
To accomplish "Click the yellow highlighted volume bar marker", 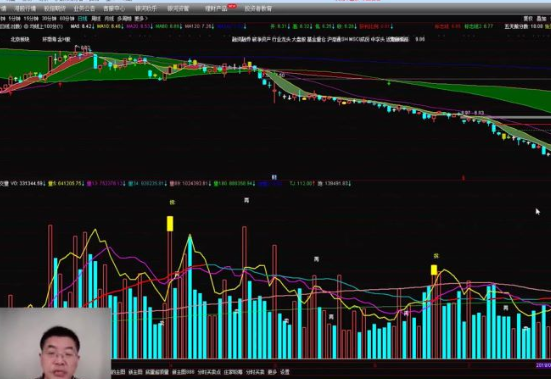I will click(170, 224).
